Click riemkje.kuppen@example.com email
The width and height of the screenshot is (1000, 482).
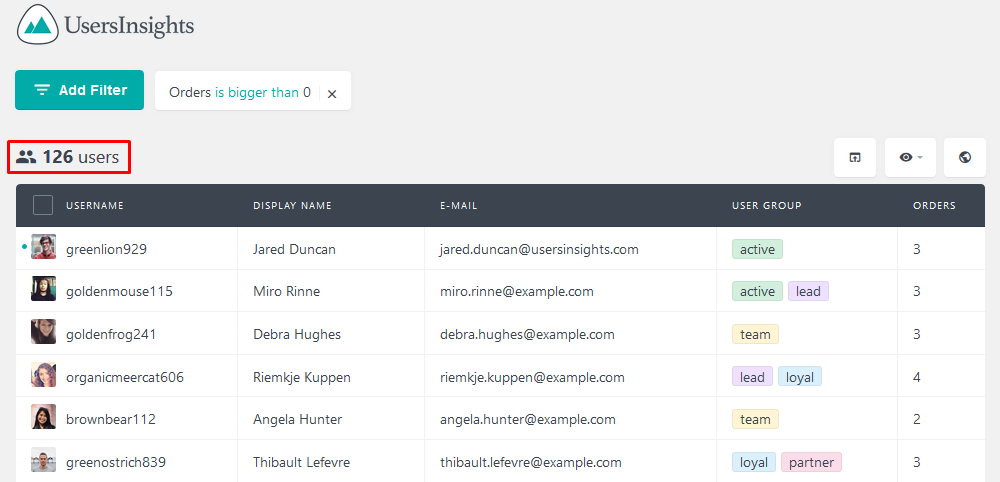point(532,377)
